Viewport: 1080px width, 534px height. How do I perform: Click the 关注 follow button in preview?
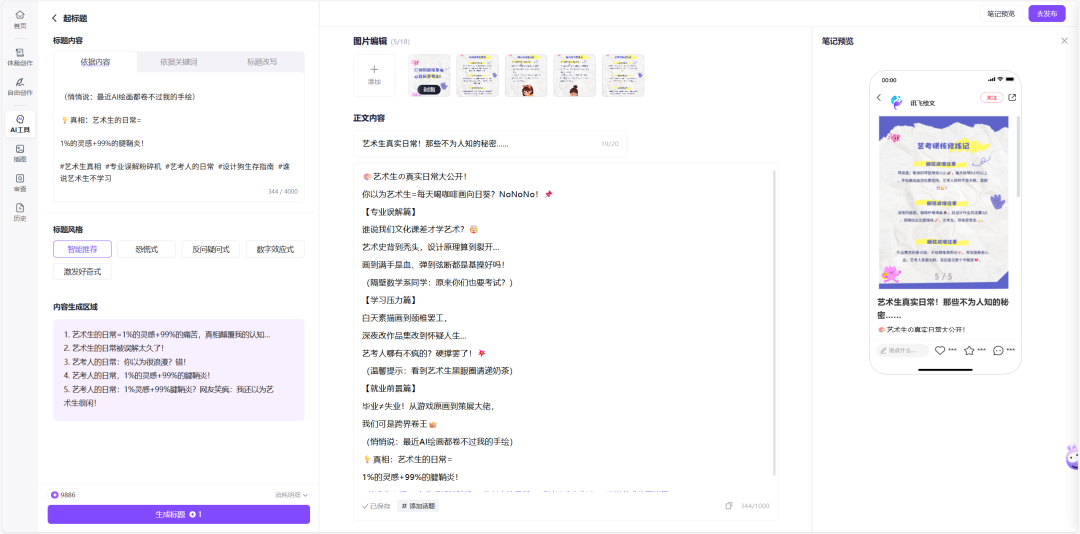(x=991, y=98)
